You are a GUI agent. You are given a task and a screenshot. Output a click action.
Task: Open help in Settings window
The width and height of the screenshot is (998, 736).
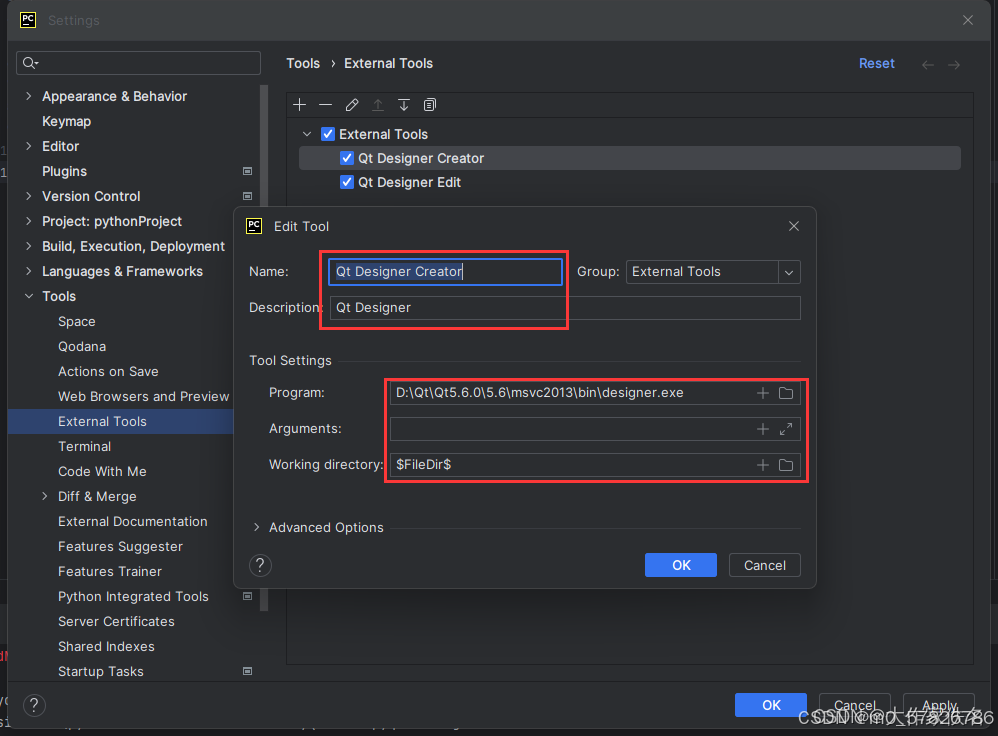(x=34, y=705)
